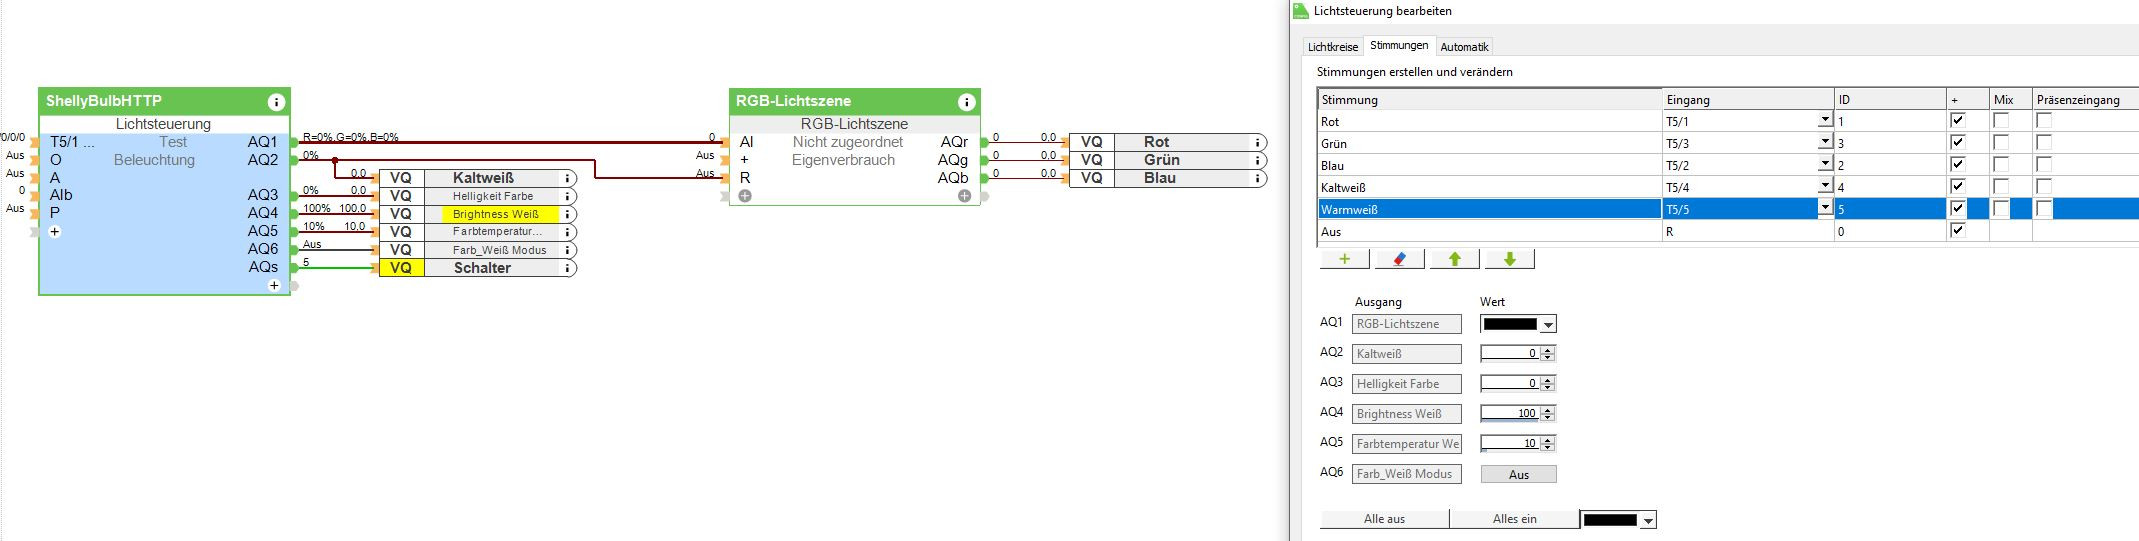
Task: Click Alles ein button
Action: tap(1514, 519)
